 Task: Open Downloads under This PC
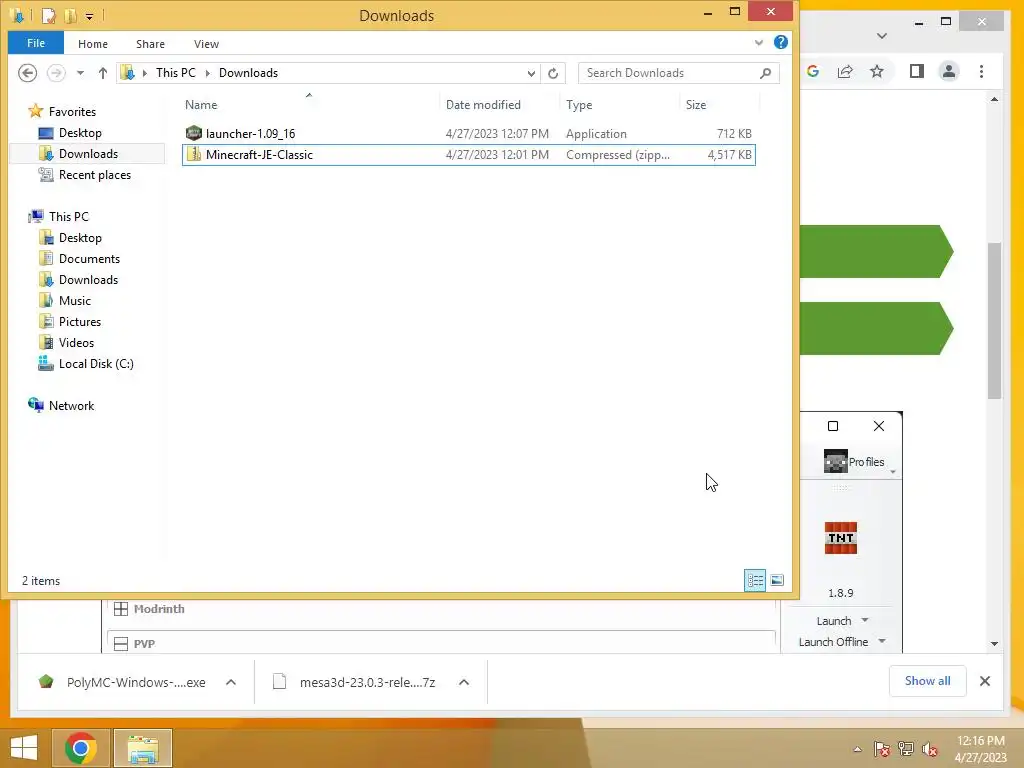coord(88,280)
